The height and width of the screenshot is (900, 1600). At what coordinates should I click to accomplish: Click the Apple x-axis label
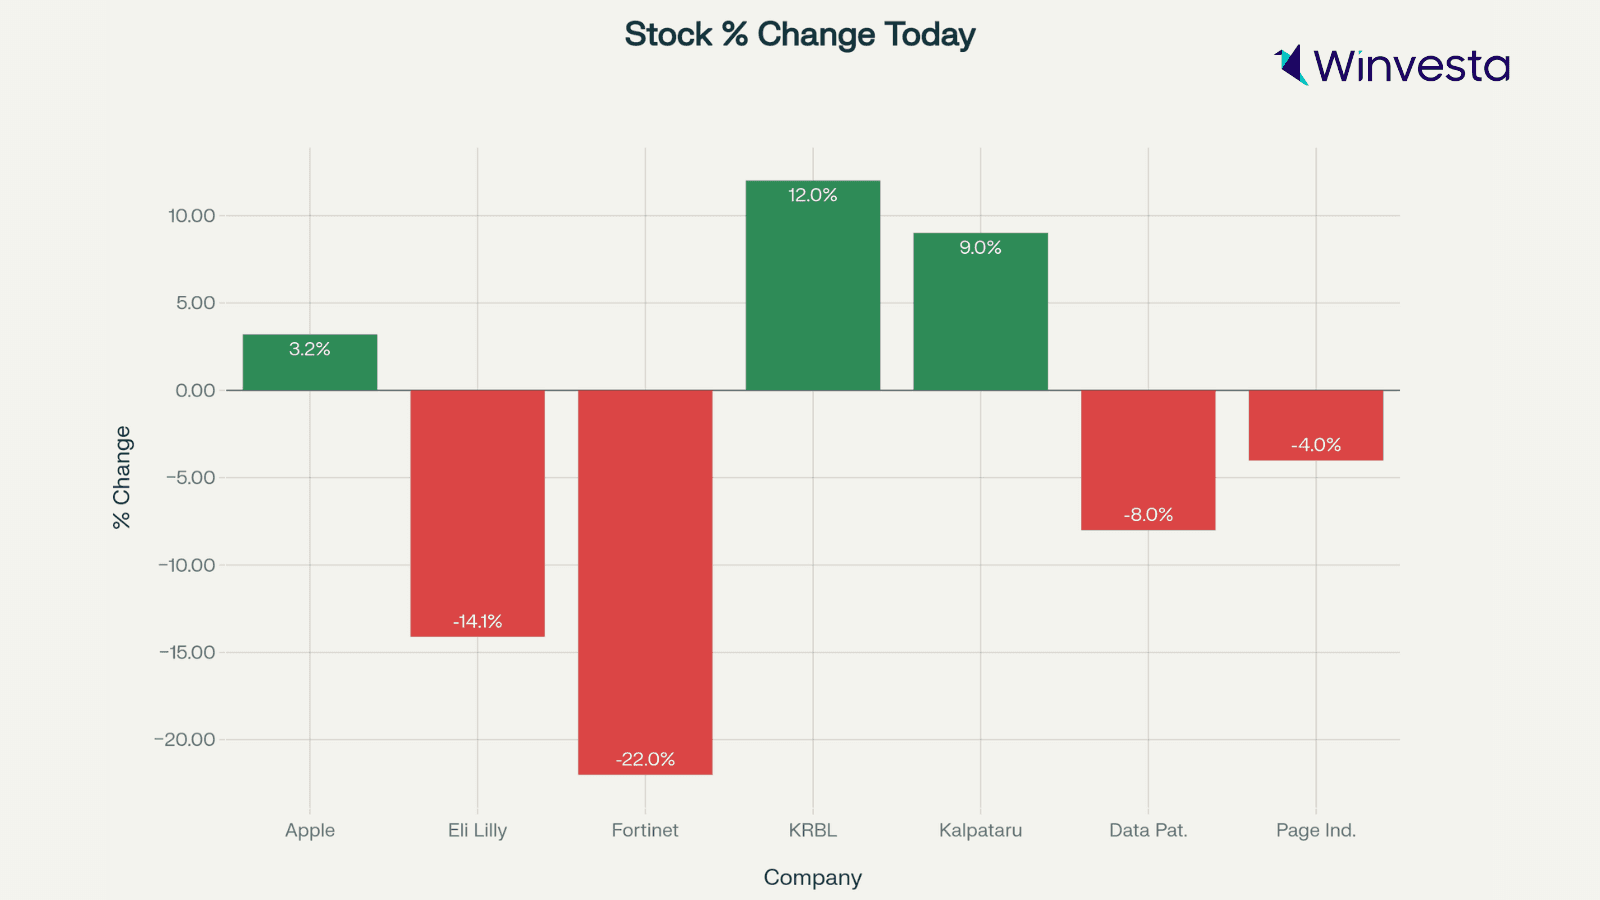click(x=310, y=830)
